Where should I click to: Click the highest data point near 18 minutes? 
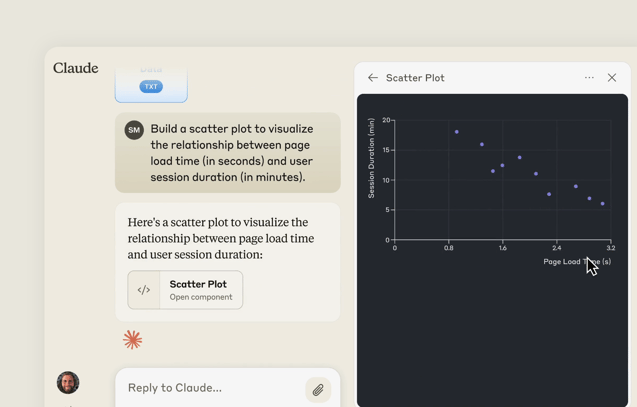click(457, 132)
